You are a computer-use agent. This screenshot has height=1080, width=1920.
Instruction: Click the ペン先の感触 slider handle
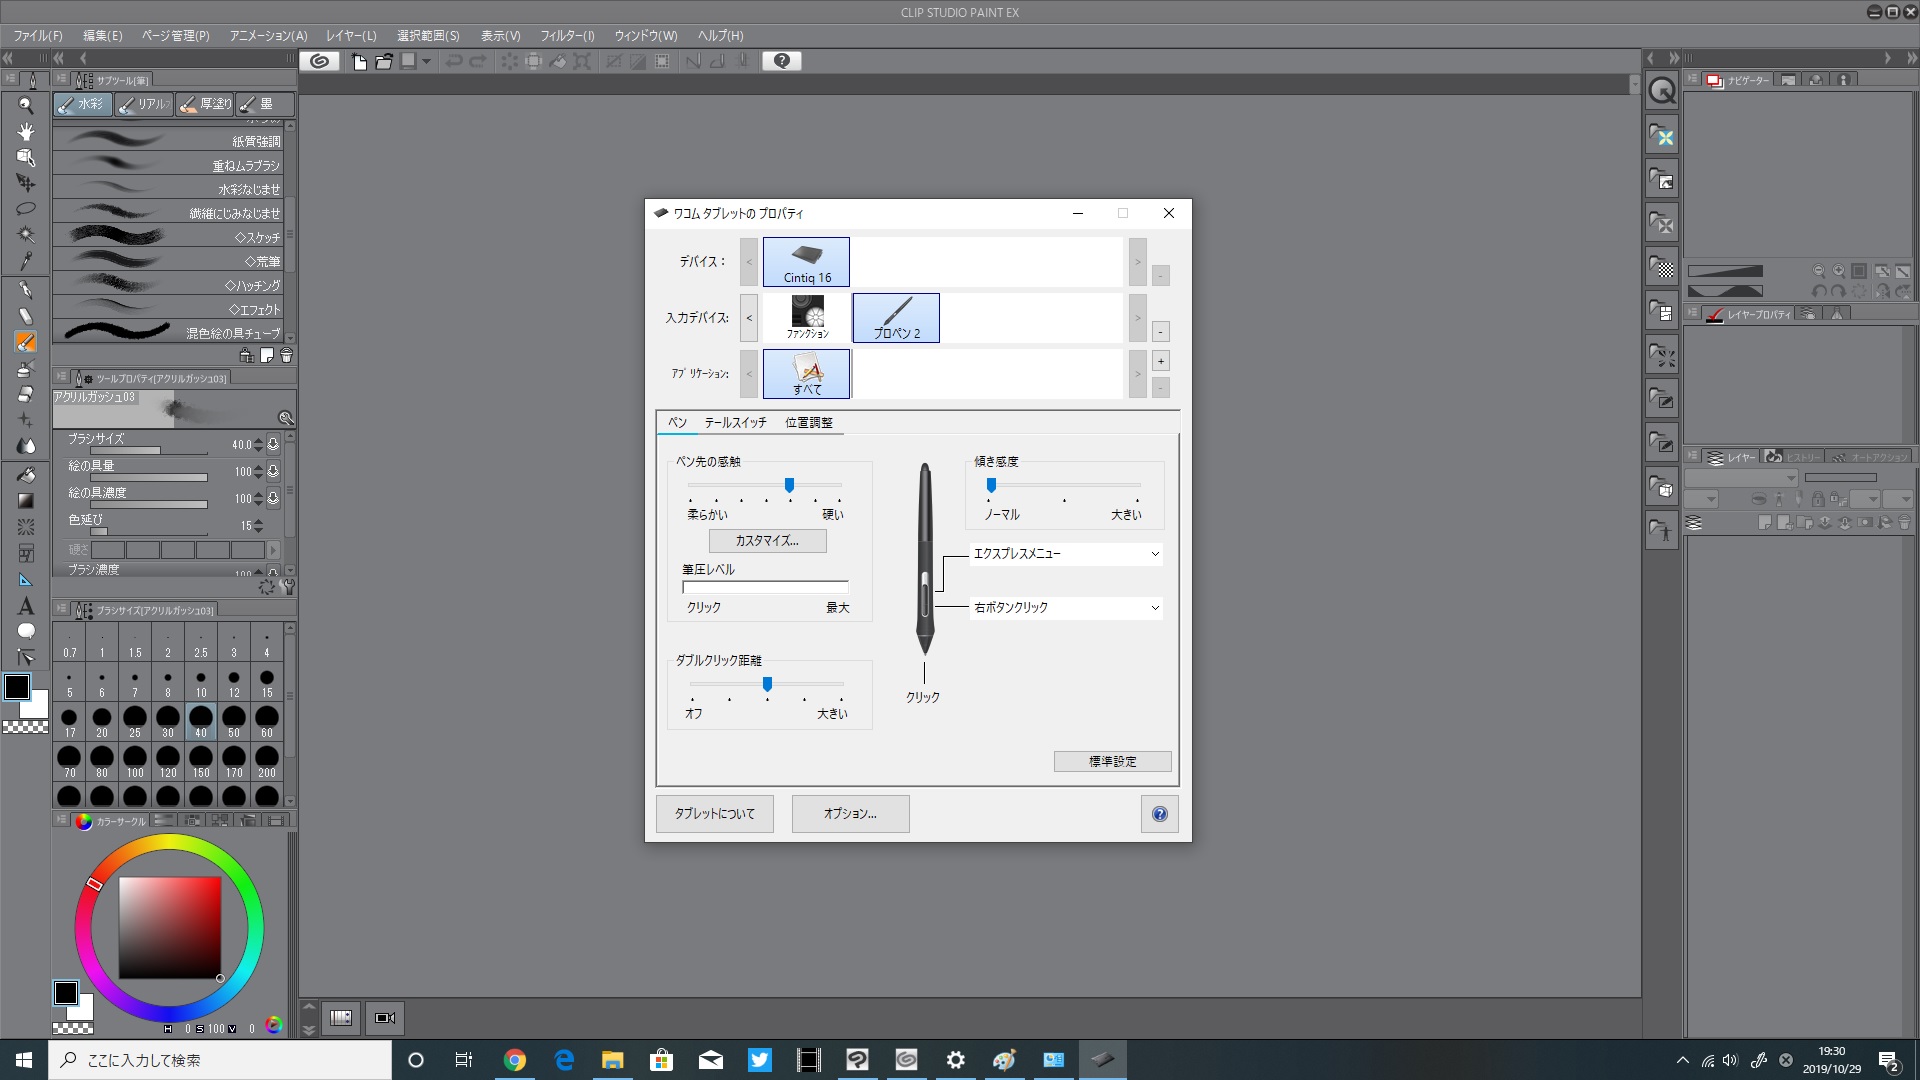click(x=789, y=485)
